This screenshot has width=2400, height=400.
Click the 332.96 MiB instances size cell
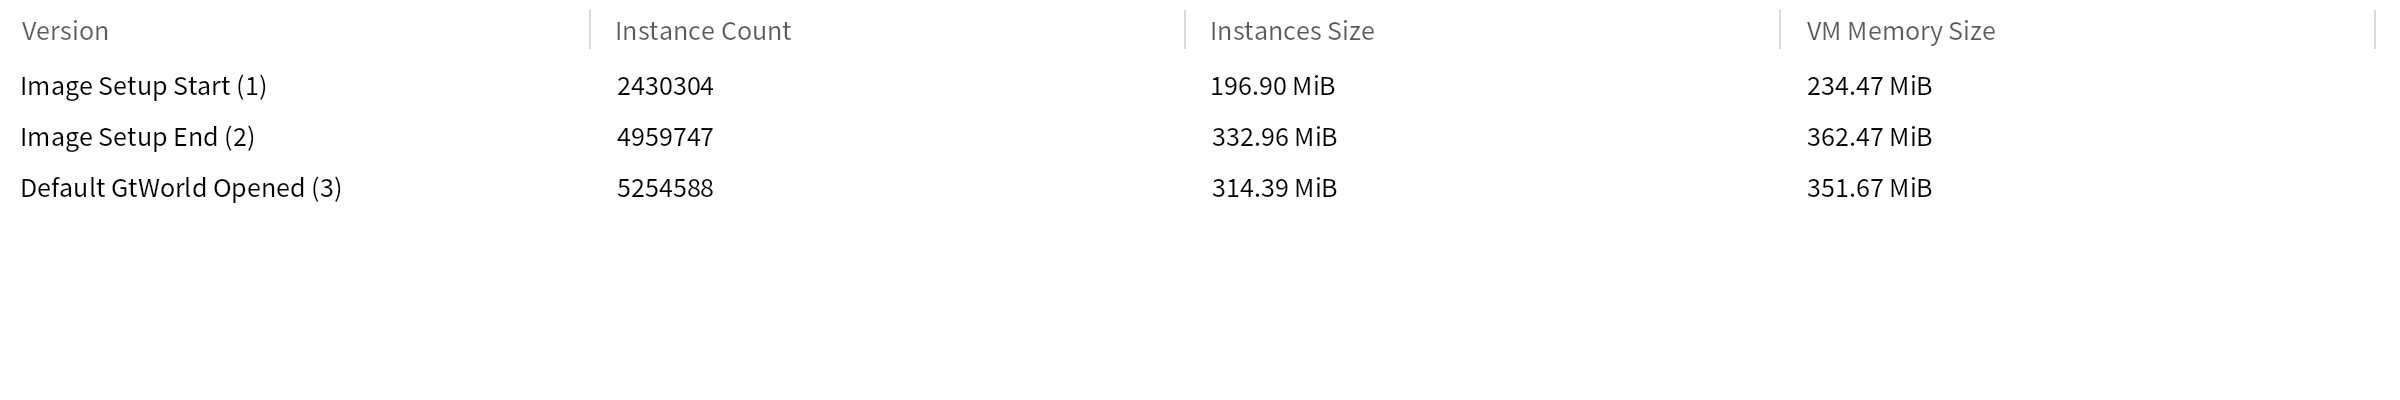[x=1274, y=137]
